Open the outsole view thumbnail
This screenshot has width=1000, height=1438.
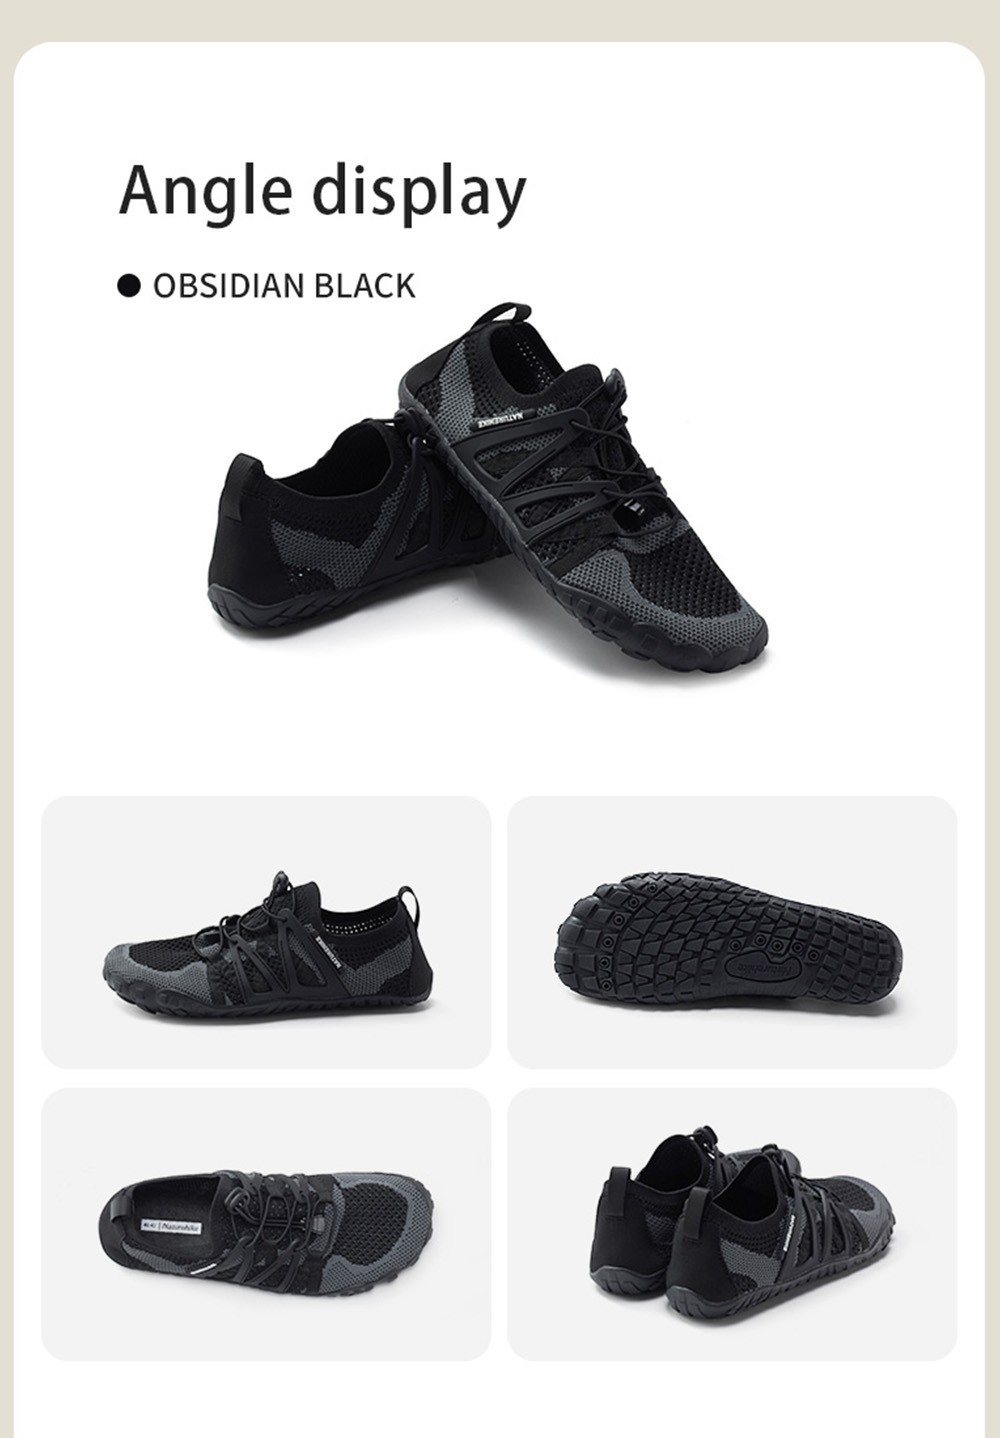click(x=732, y=932)
